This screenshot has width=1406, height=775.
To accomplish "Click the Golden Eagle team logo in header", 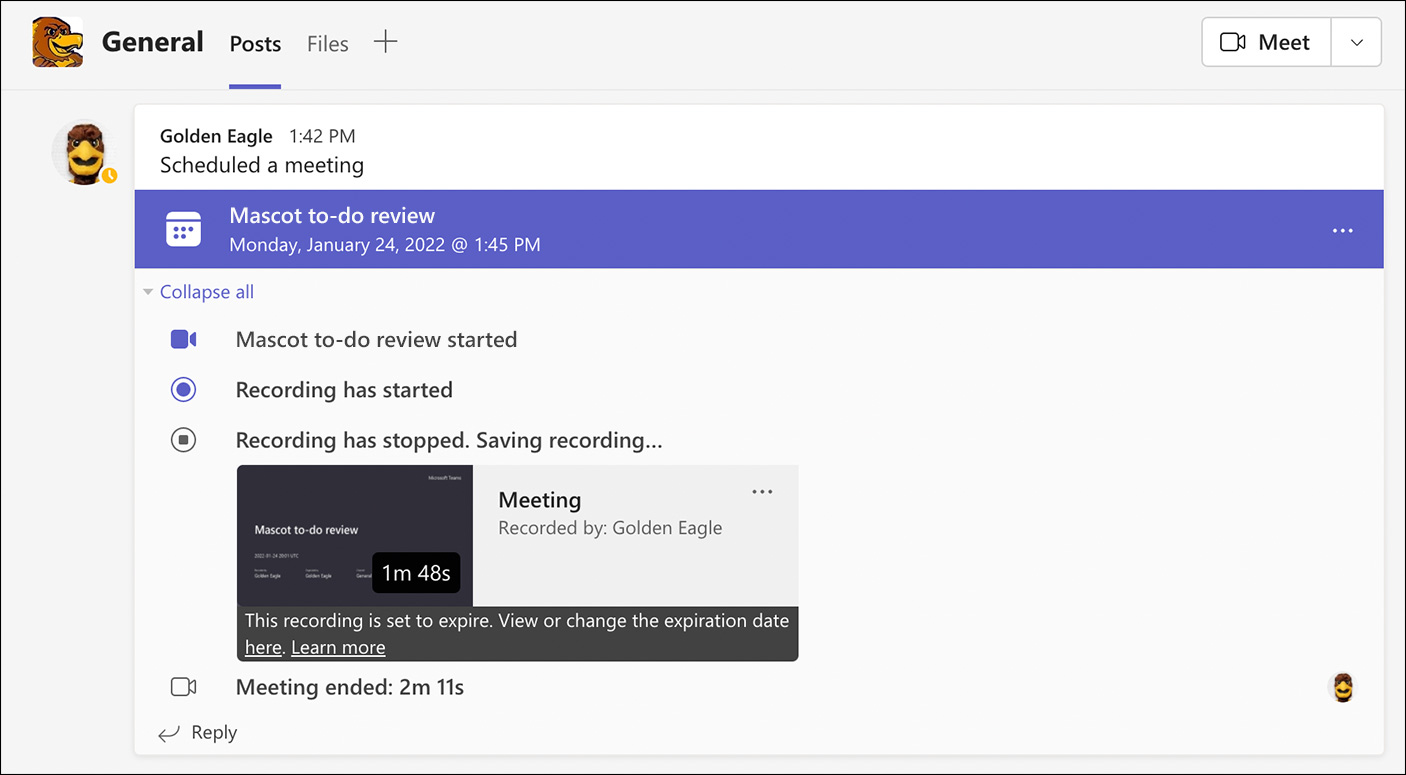I will 57,43.
